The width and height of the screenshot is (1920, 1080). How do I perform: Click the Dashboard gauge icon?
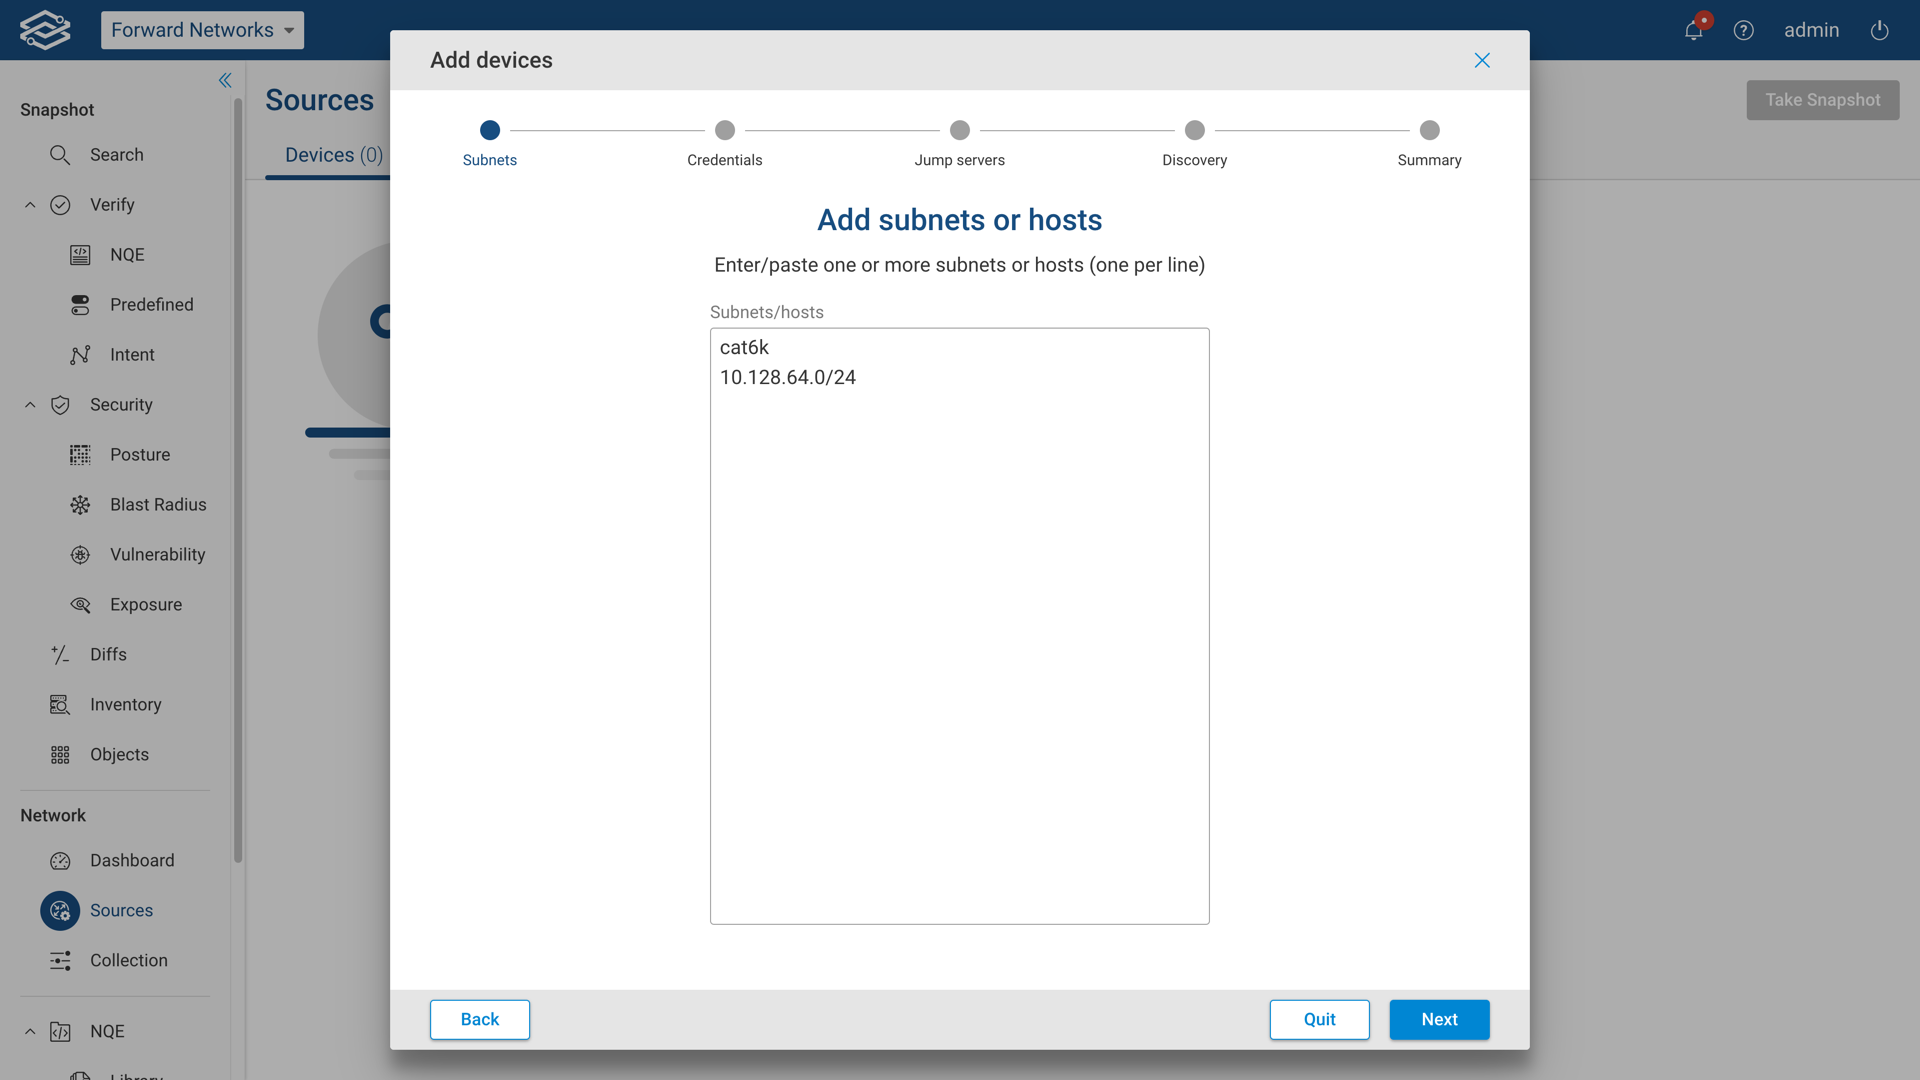pyautogui.click(x=60, y=861)
